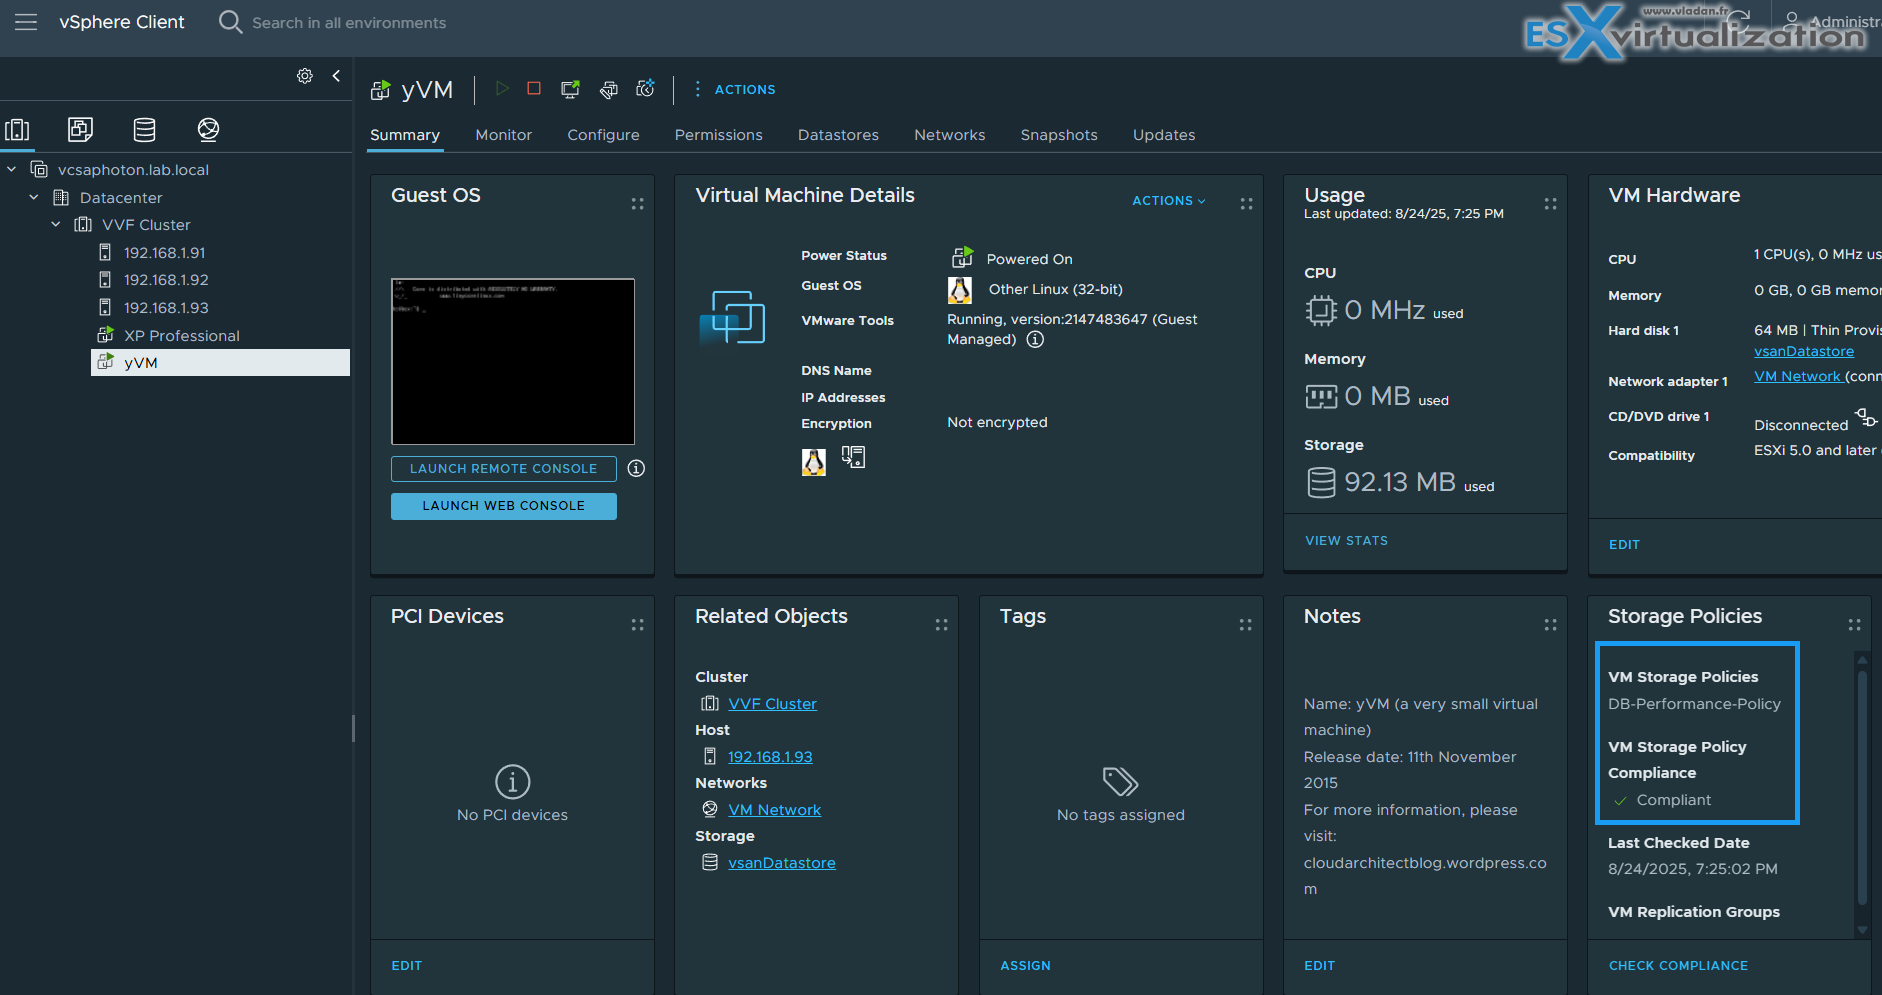Click LAUNCH REMOTE CONSOLE button
The width and height of the screenshot is (1882, 995).
click(x=503, y=468)
